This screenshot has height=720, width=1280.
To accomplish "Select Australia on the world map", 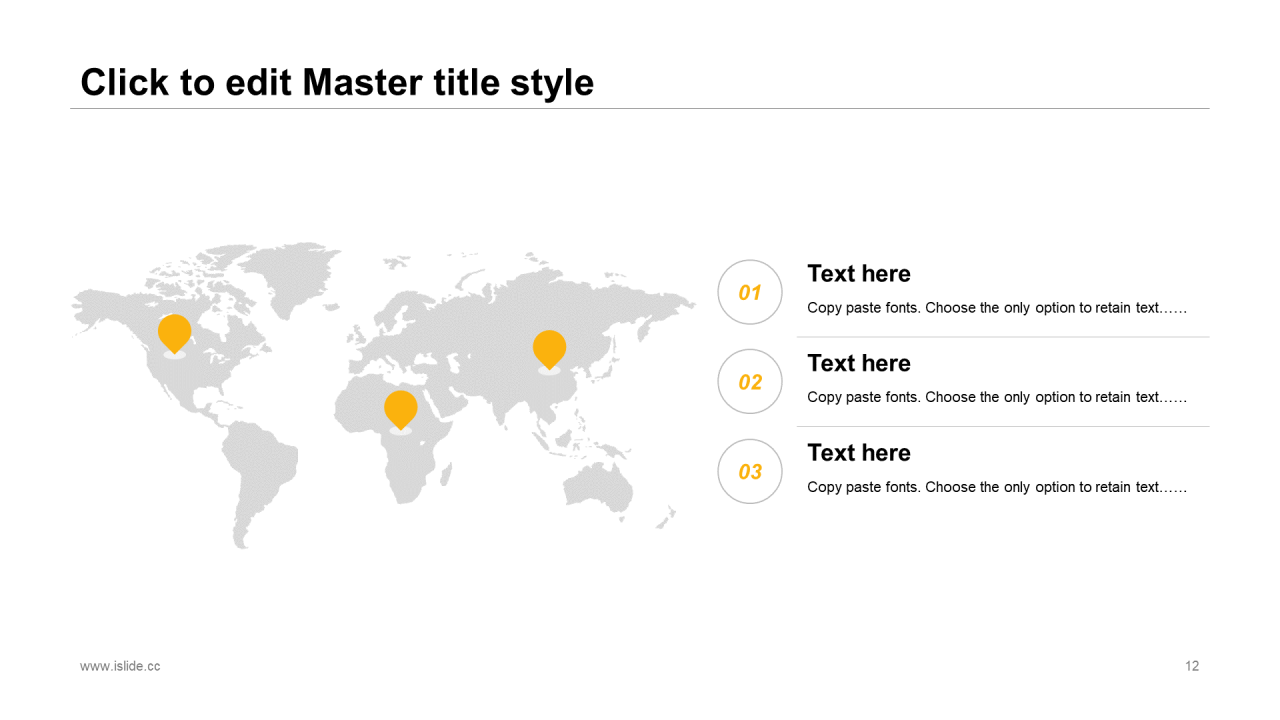I will point(598,488).
